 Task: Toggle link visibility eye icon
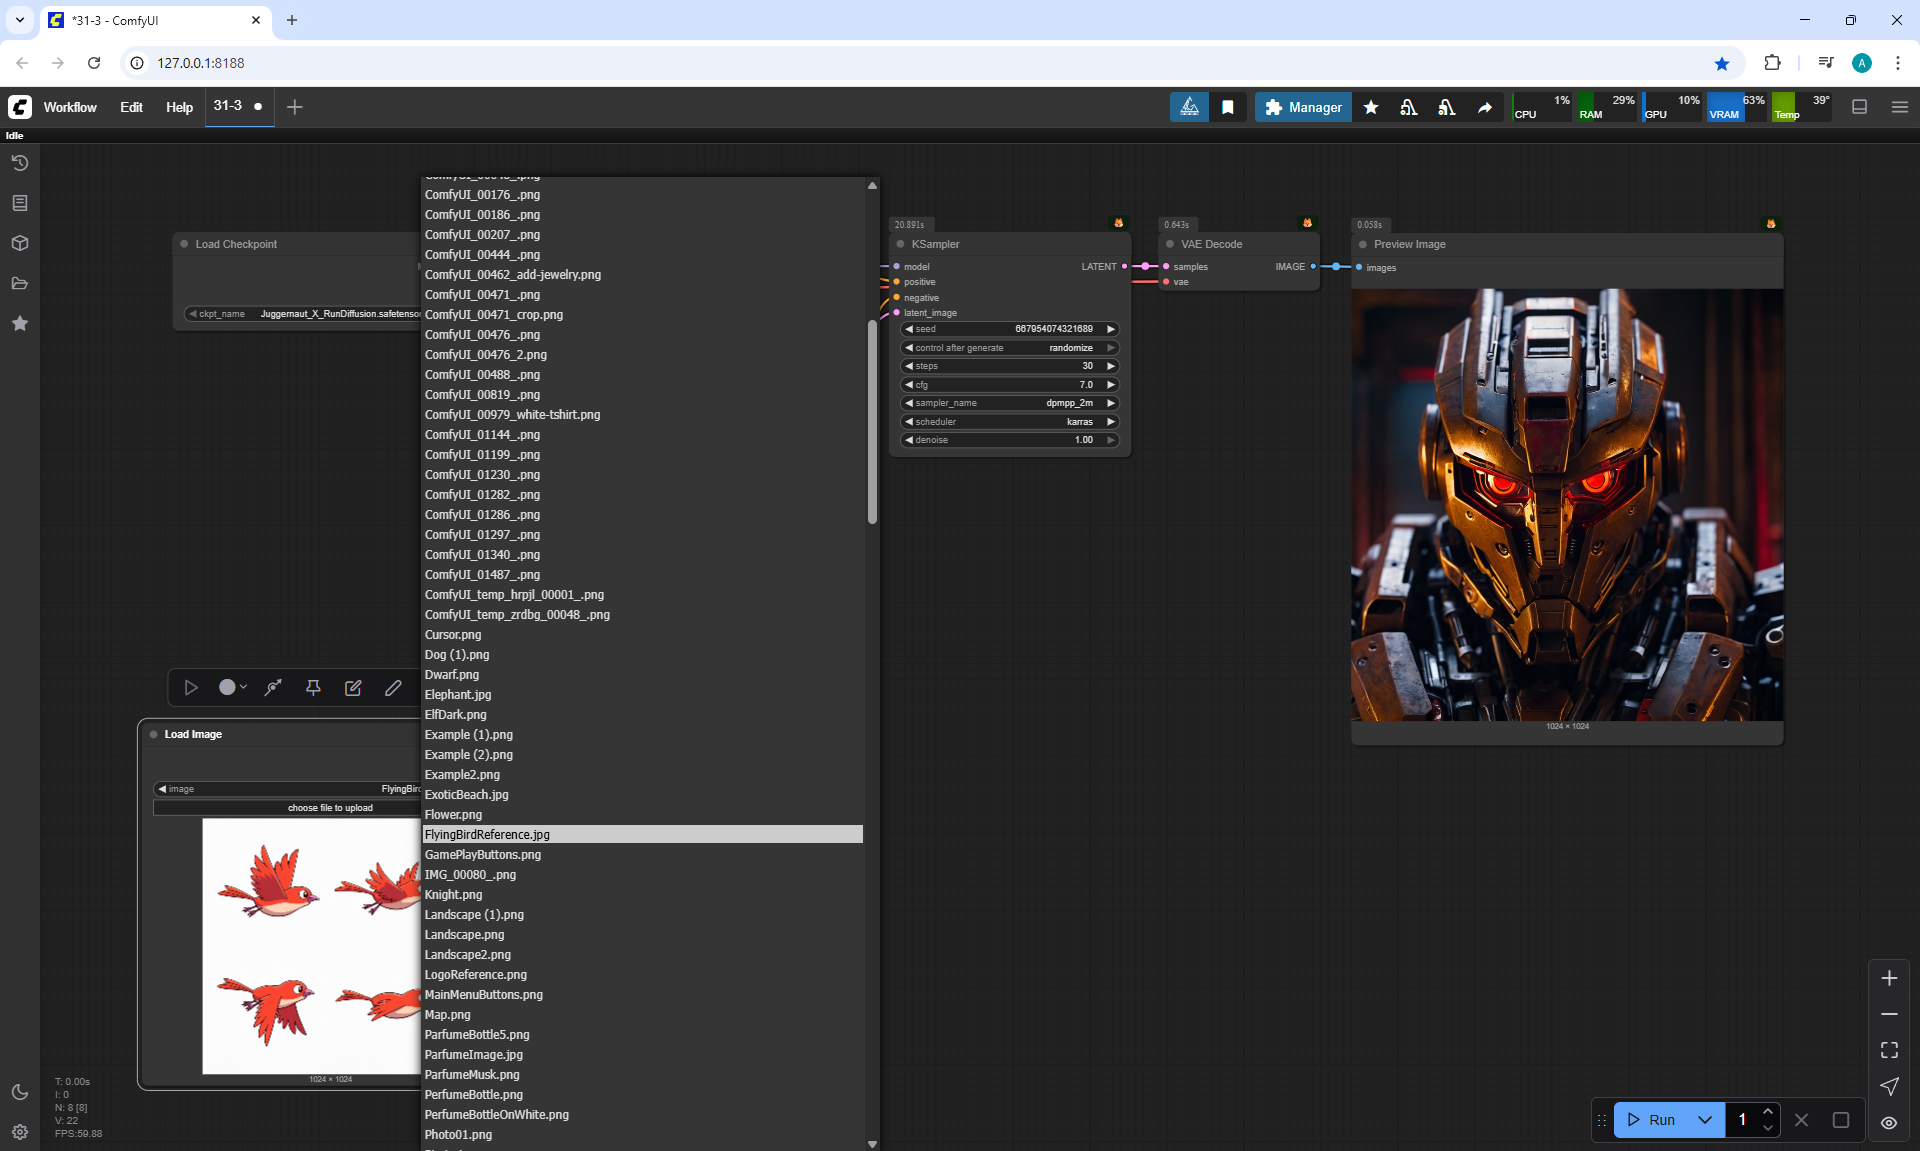pos(1889,1123)
